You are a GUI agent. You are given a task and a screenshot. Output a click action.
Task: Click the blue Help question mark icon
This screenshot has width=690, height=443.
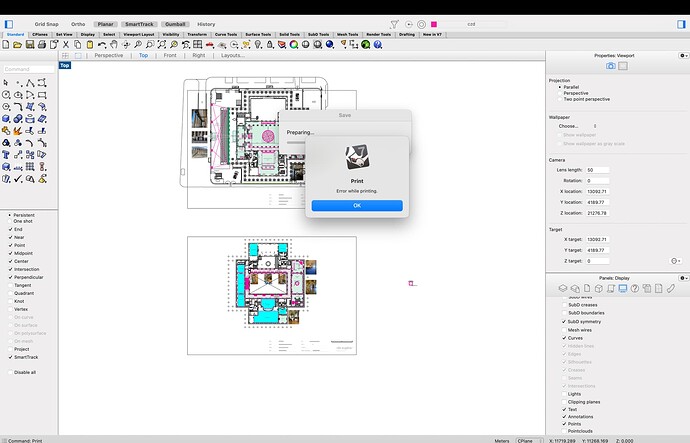[x=378, y=44]
